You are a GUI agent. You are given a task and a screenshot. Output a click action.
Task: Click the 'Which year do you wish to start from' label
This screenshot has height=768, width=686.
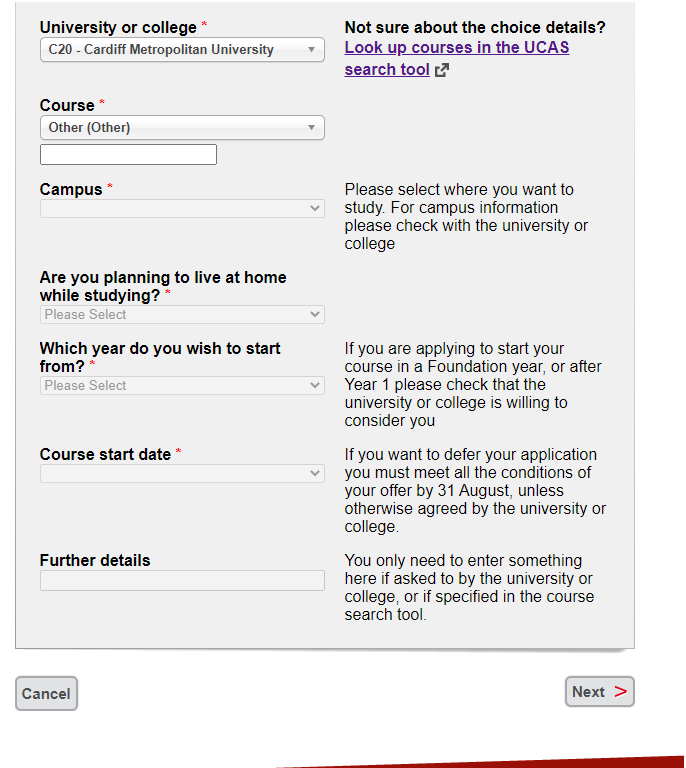point(160,357)
